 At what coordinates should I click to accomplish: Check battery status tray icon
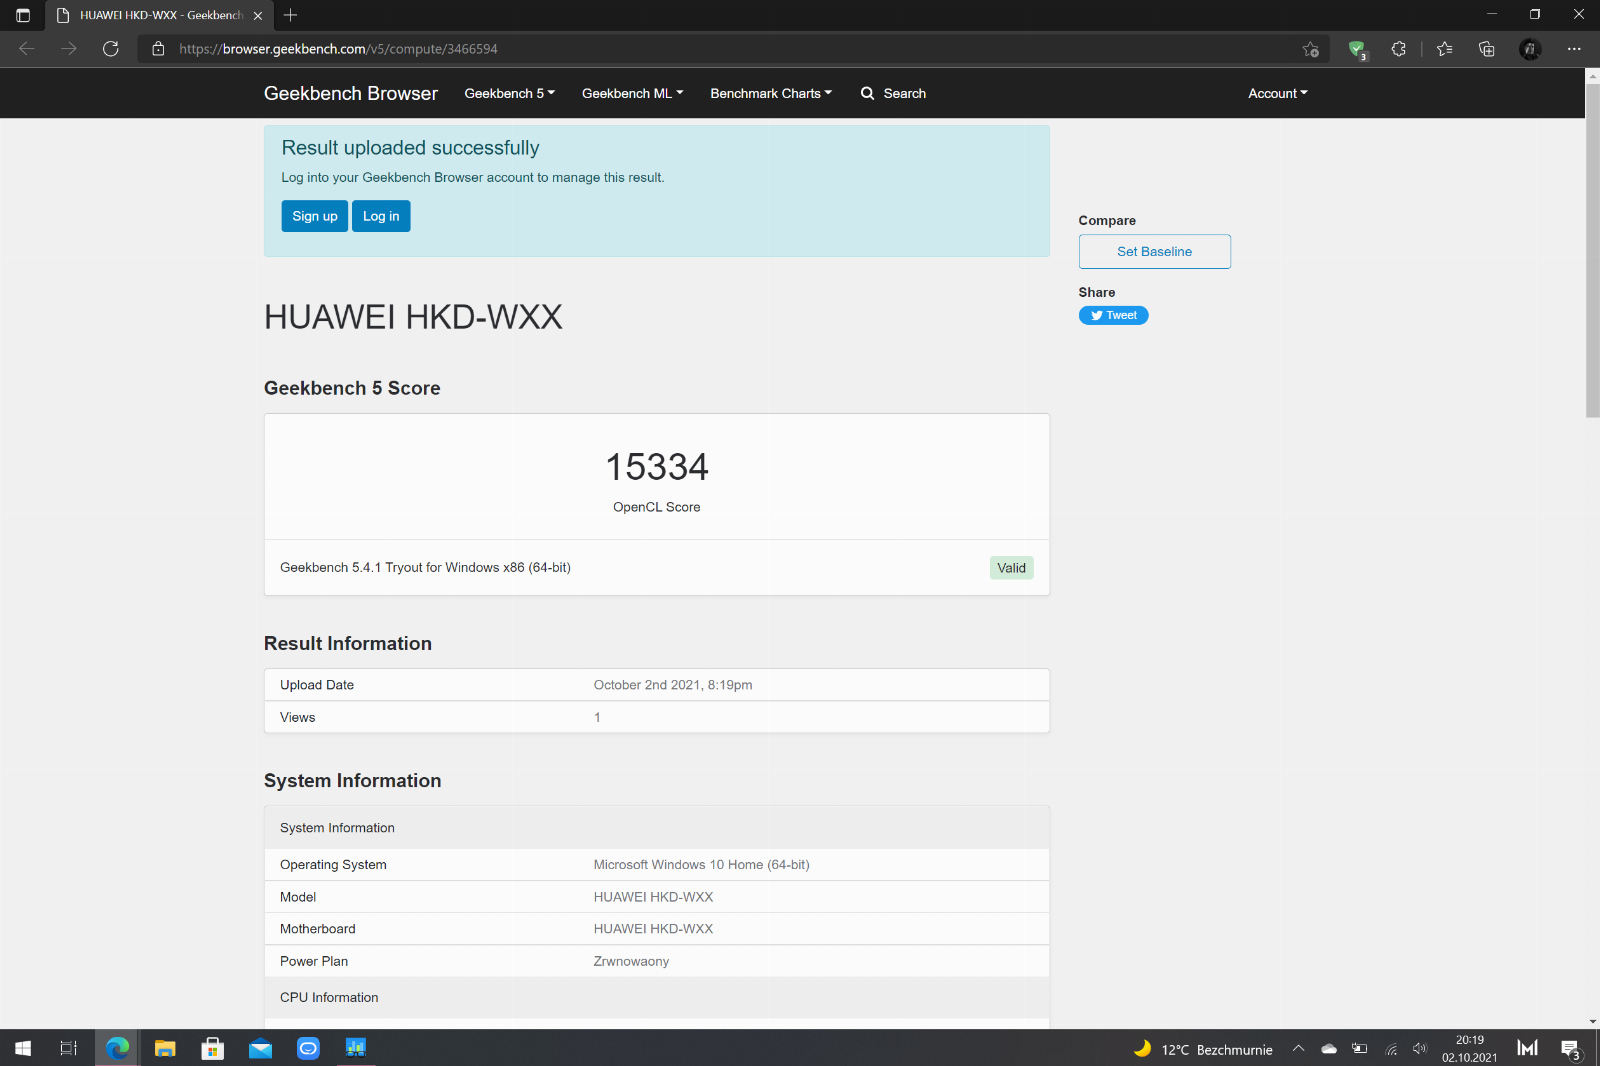pyautogui.click(x=1359, y=1049)
